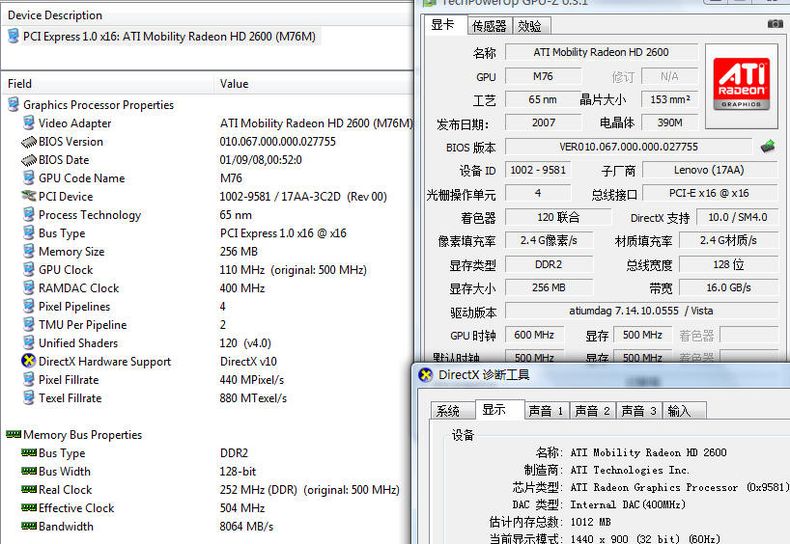Click the GPU-Z screenshot camera icon

pos(775,24)
